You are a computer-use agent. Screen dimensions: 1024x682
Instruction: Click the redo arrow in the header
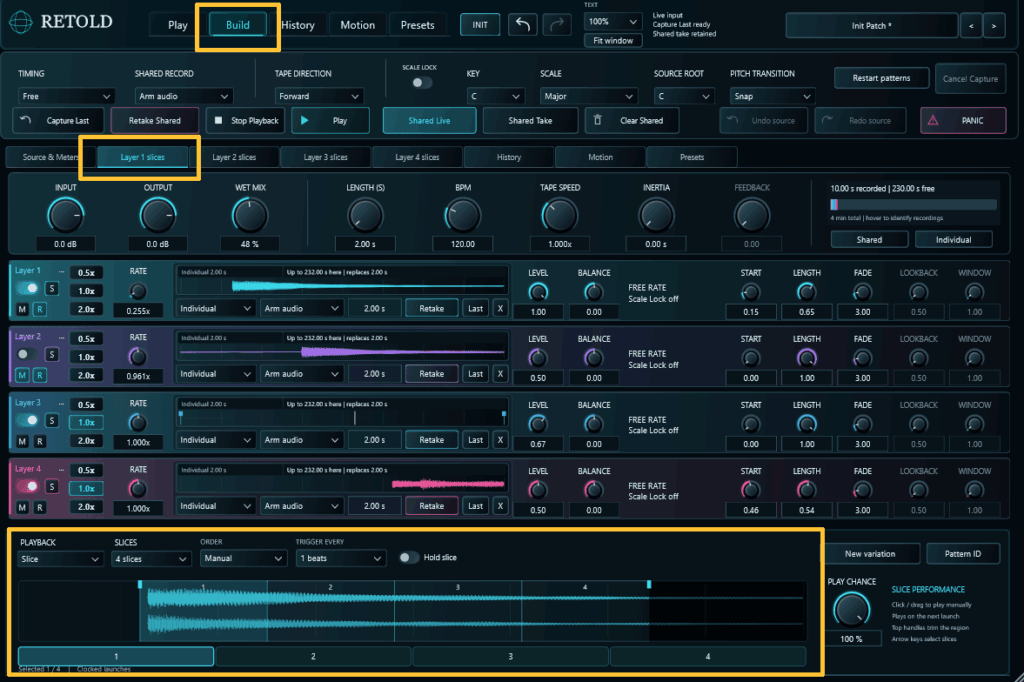click(x=556, y=25)
